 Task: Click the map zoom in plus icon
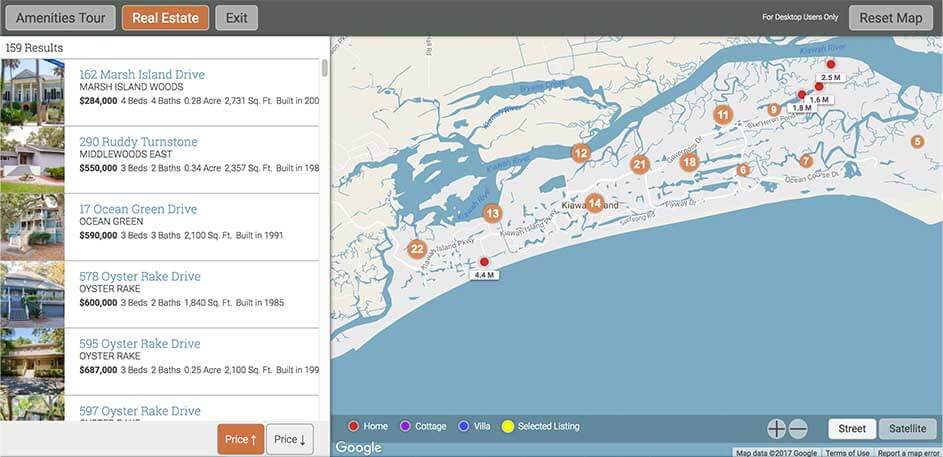pos(776,429)
